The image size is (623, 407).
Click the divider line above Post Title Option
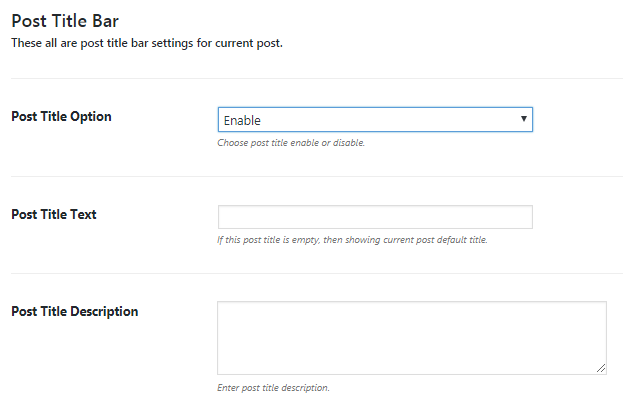pyautogui.click(x=311, y=79)
